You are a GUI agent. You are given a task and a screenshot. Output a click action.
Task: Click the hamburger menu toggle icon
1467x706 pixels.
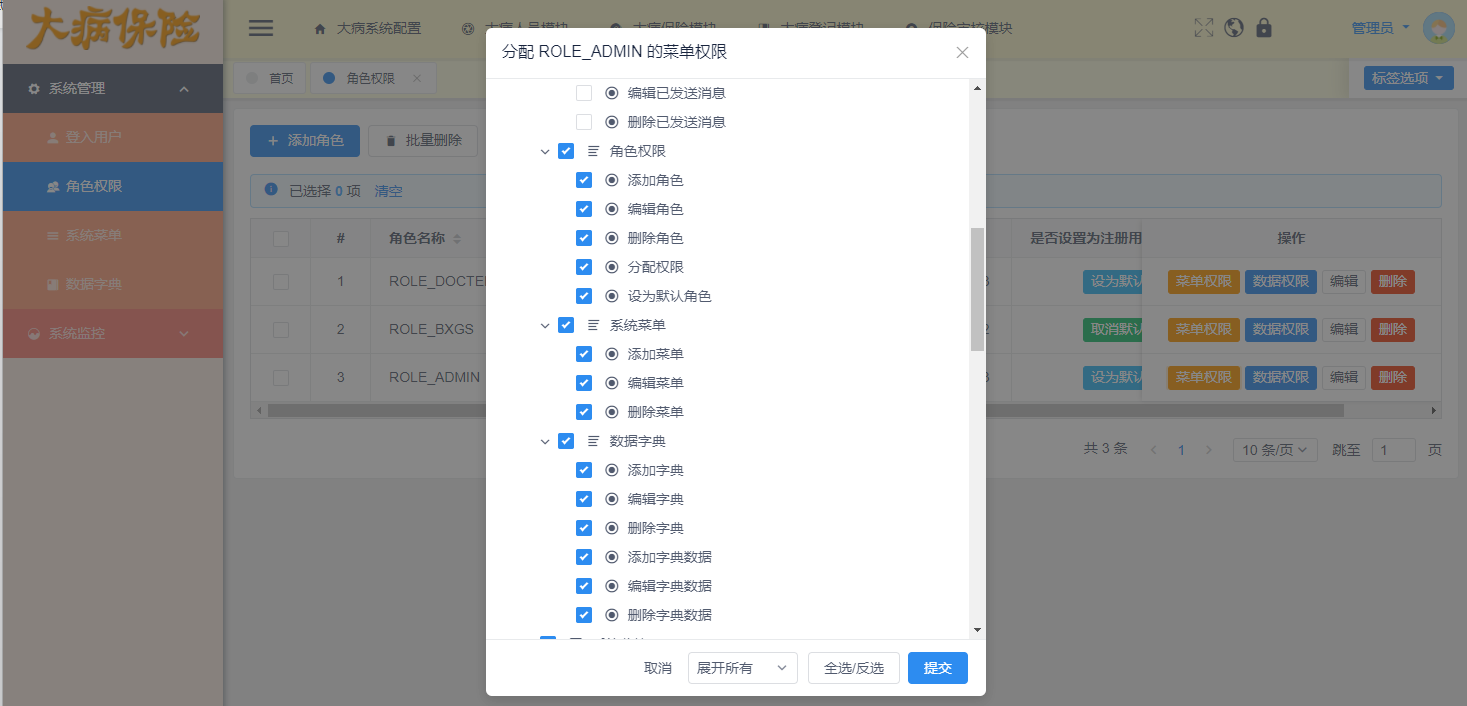261,28
